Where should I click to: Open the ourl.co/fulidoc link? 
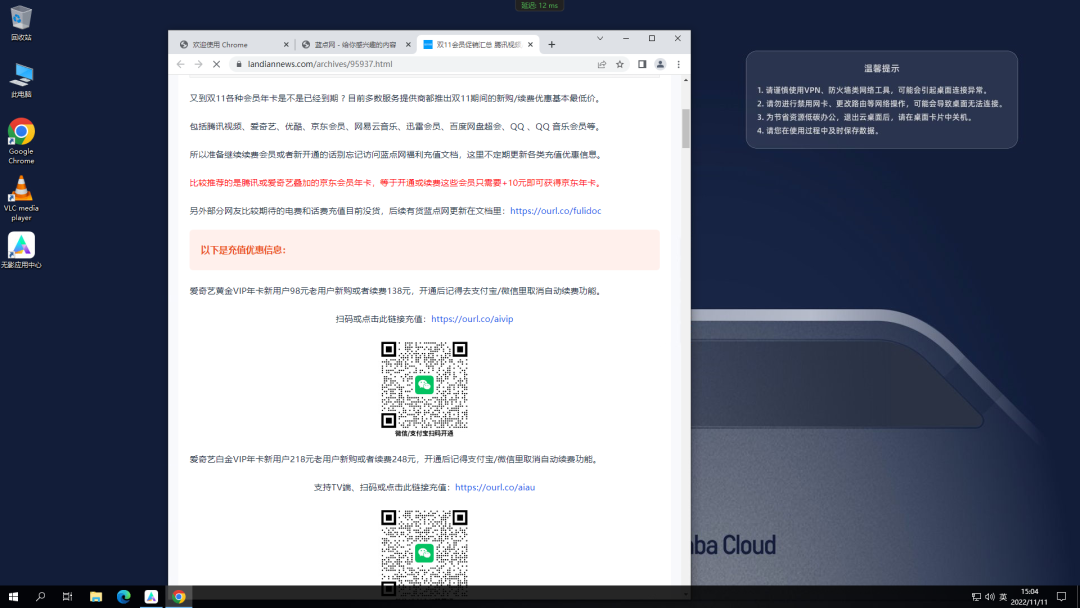tap(556, 211)
